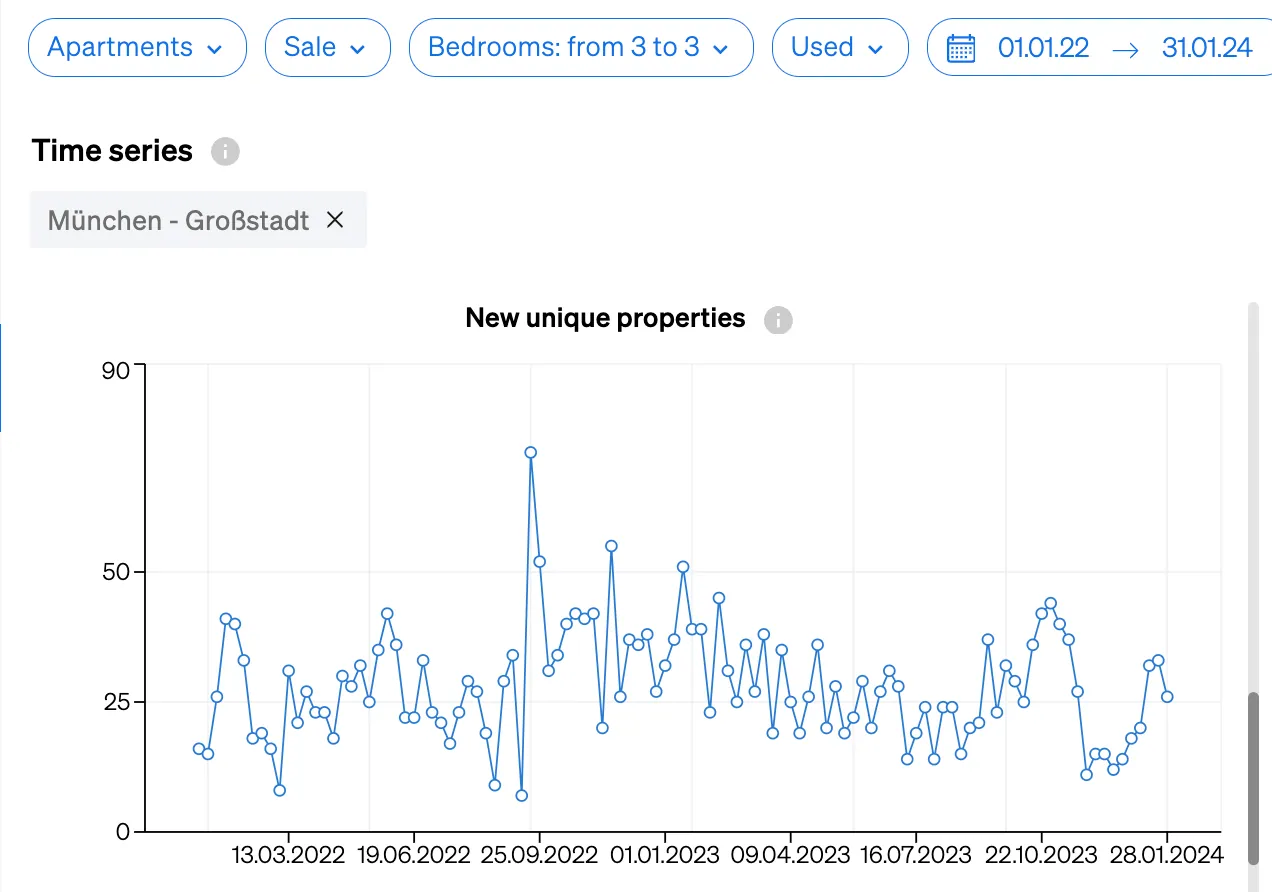The width and height of the screenshot is (1272, 892).
Task: Open the Apartments property type dropdown
Action: [x=137, y=47]
